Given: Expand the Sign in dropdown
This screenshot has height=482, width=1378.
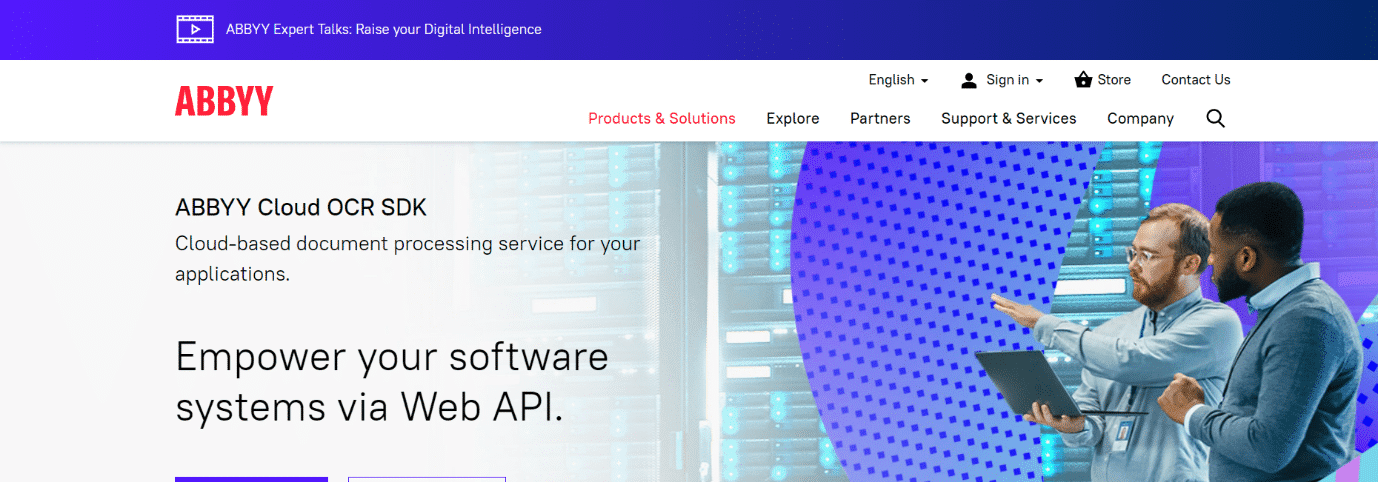Looking at the screenshot, I should point(1014,80).
